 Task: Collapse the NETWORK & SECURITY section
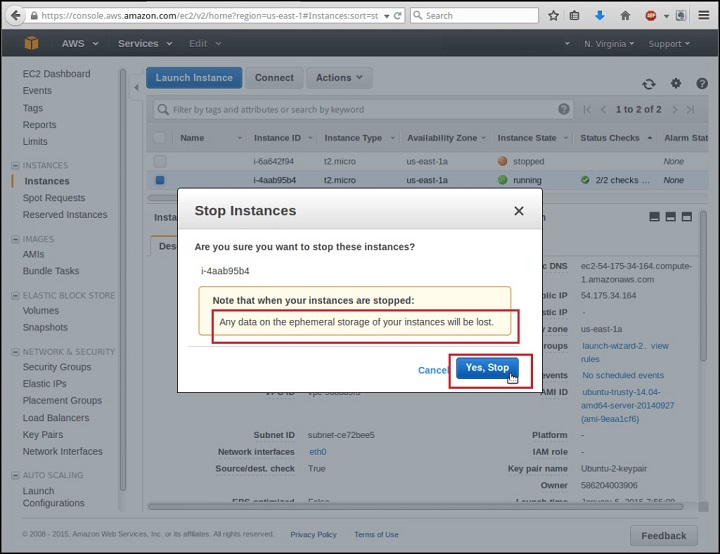(15, 352)
